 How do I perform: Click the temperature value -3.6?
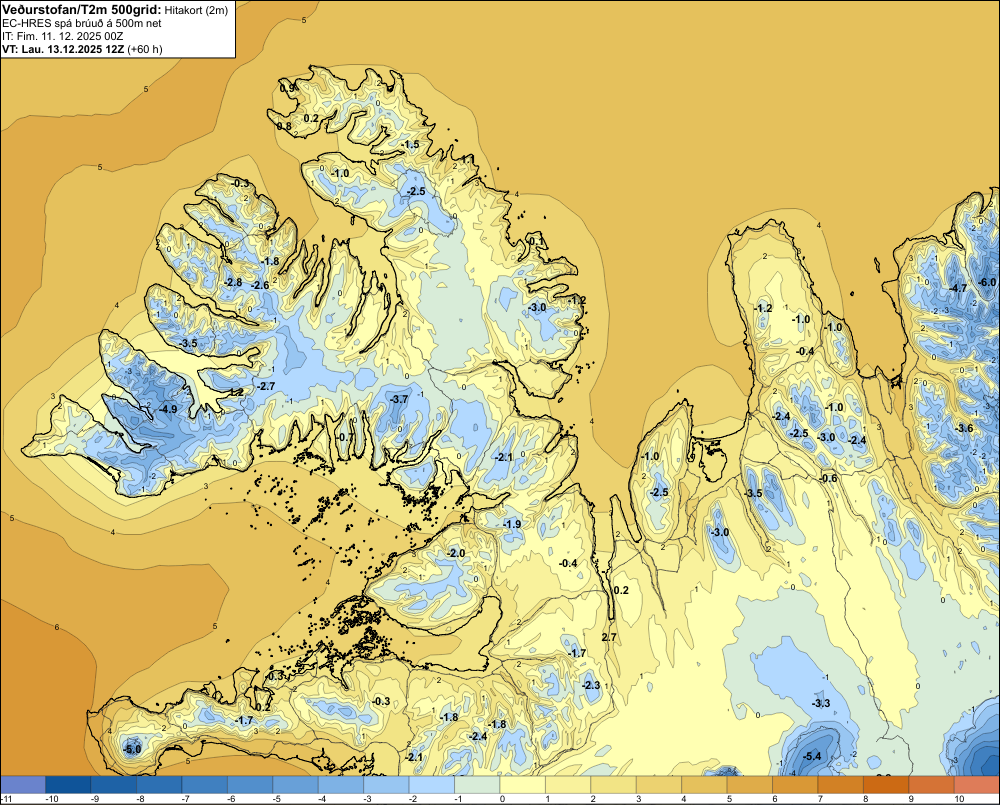(964, 428)
